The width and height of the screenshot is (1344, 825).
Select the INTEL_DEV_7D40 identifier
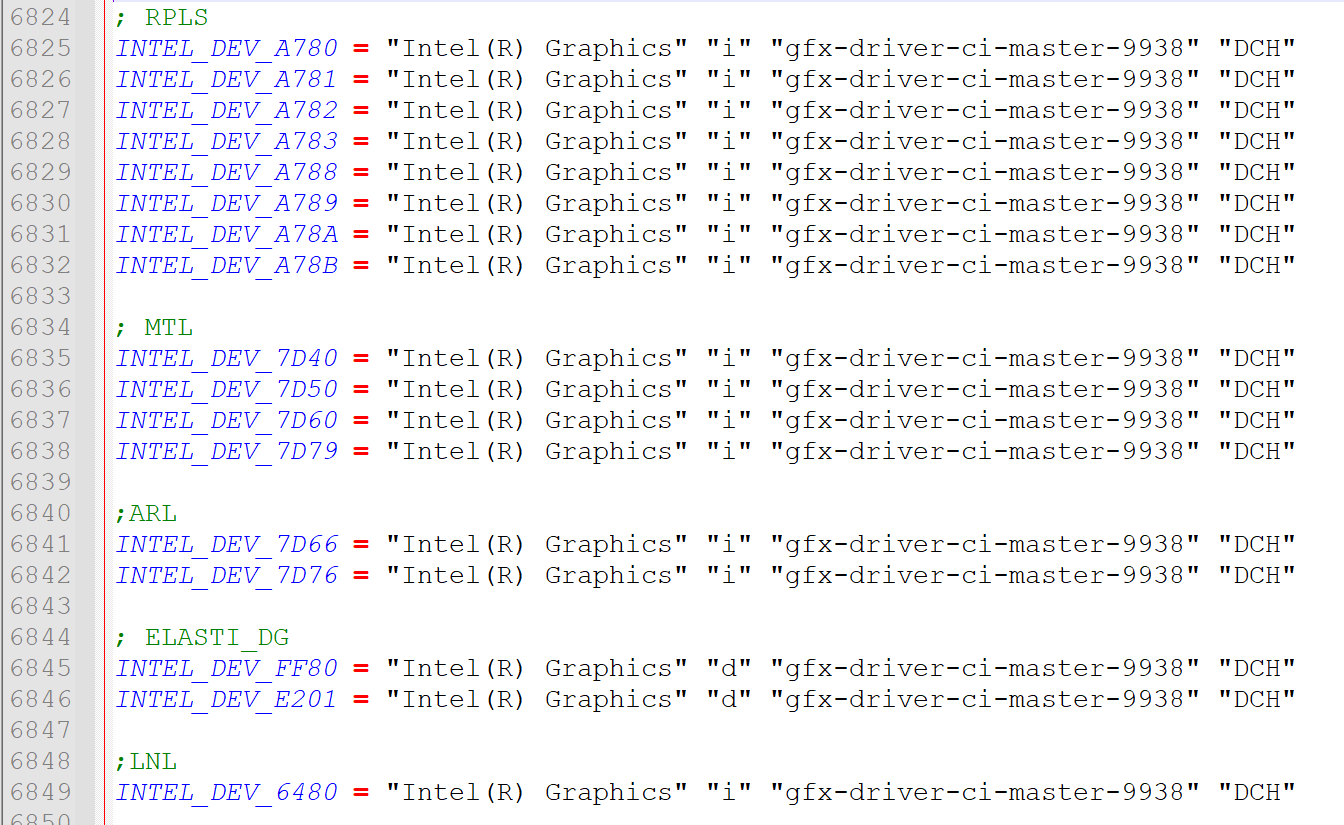[227, 358]
